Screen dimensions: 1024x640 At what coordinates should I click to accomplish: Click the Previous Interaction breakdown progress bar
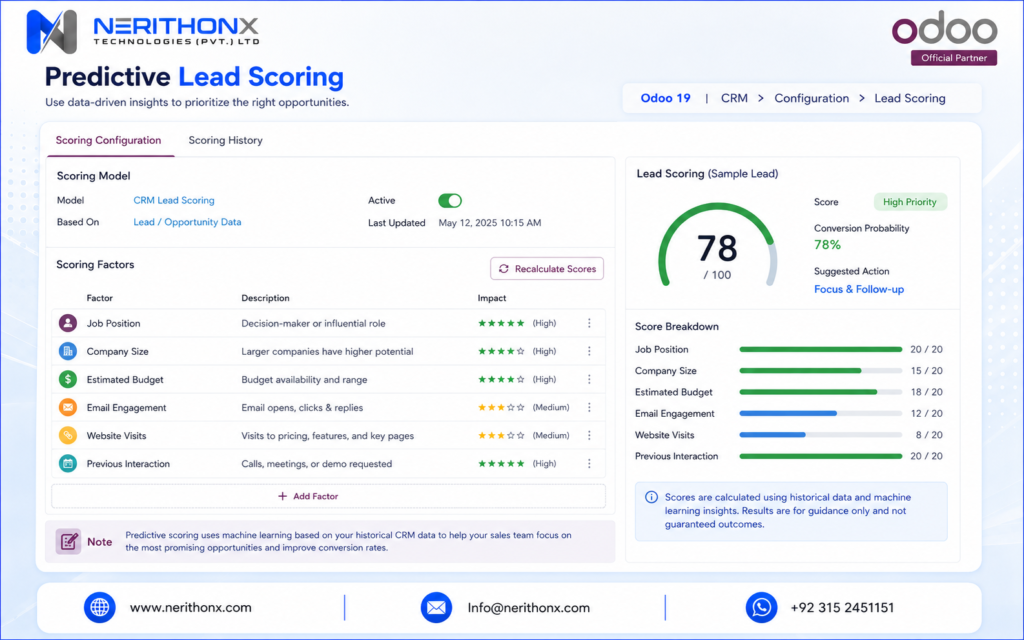(x=820, y=456)
